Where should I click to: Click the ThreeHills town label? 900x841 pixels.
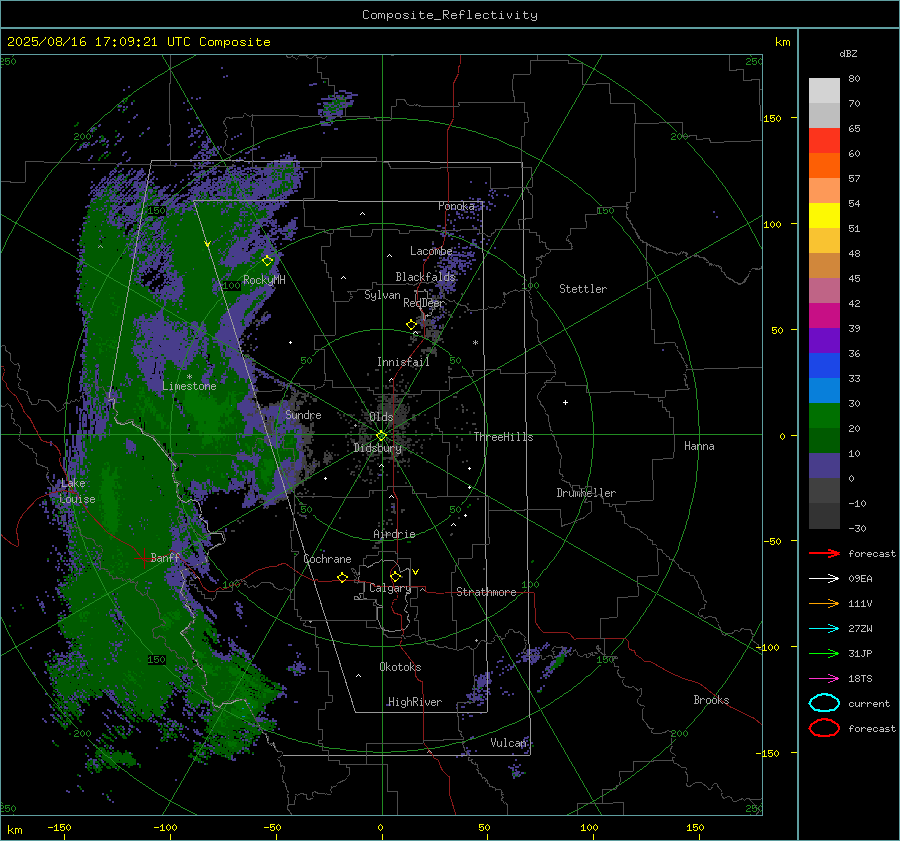pos(503,437)
